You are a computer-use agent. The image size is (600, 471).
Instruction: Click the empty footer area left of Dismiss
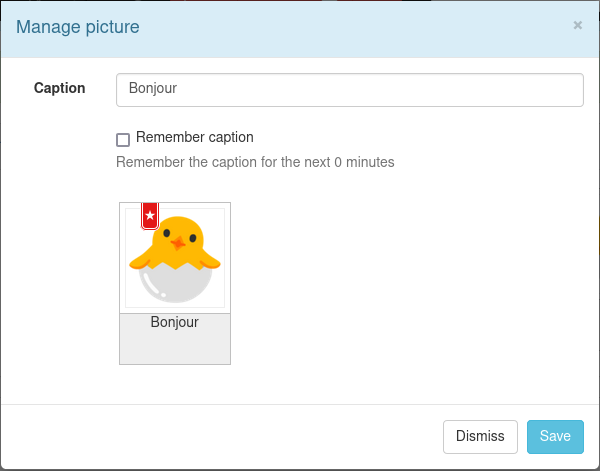[x=220, y=437]
